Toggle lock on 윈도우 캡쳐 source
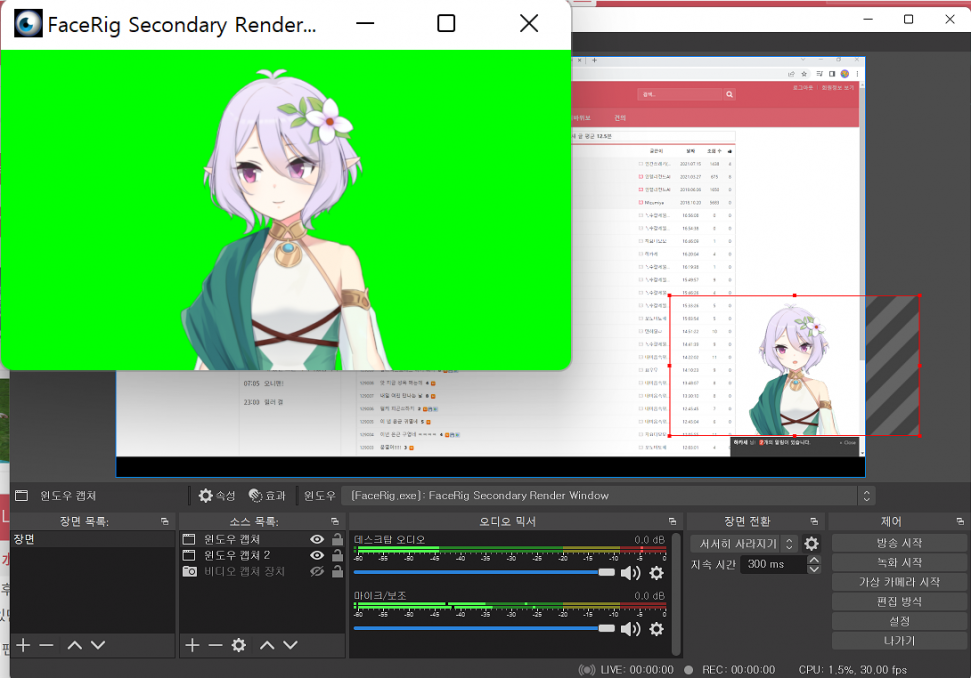The width and height of the screenshot is (971, 678). [337, 539]
